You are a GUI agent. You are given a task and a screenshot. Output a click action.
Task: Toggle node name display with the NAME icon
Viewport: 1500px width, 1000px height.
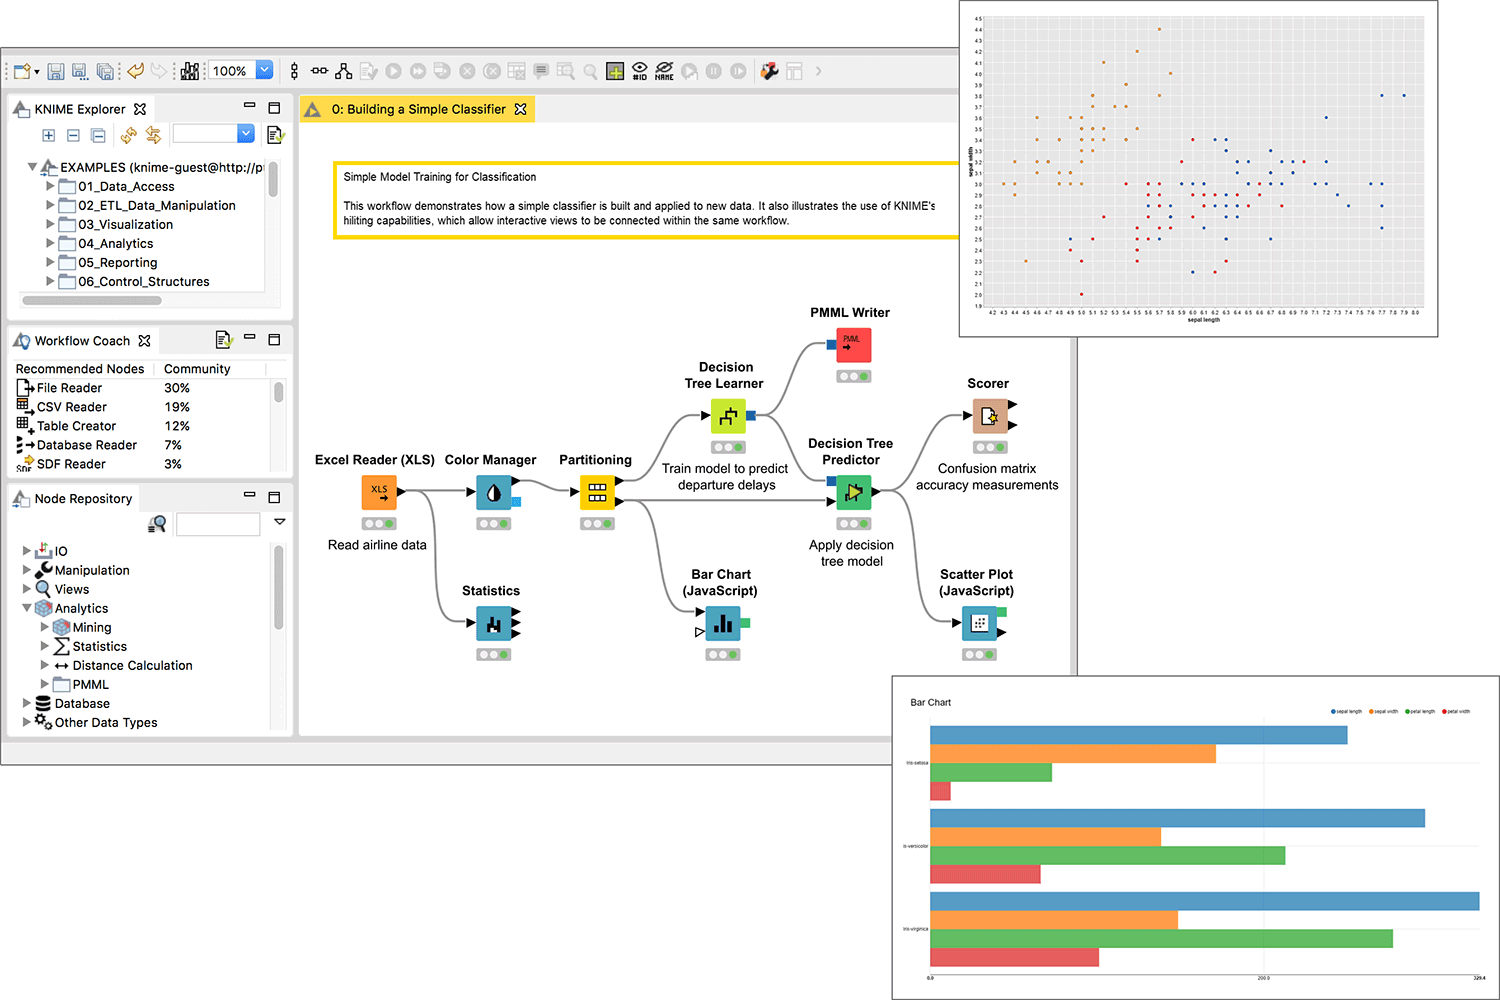(x=664, y=71)
